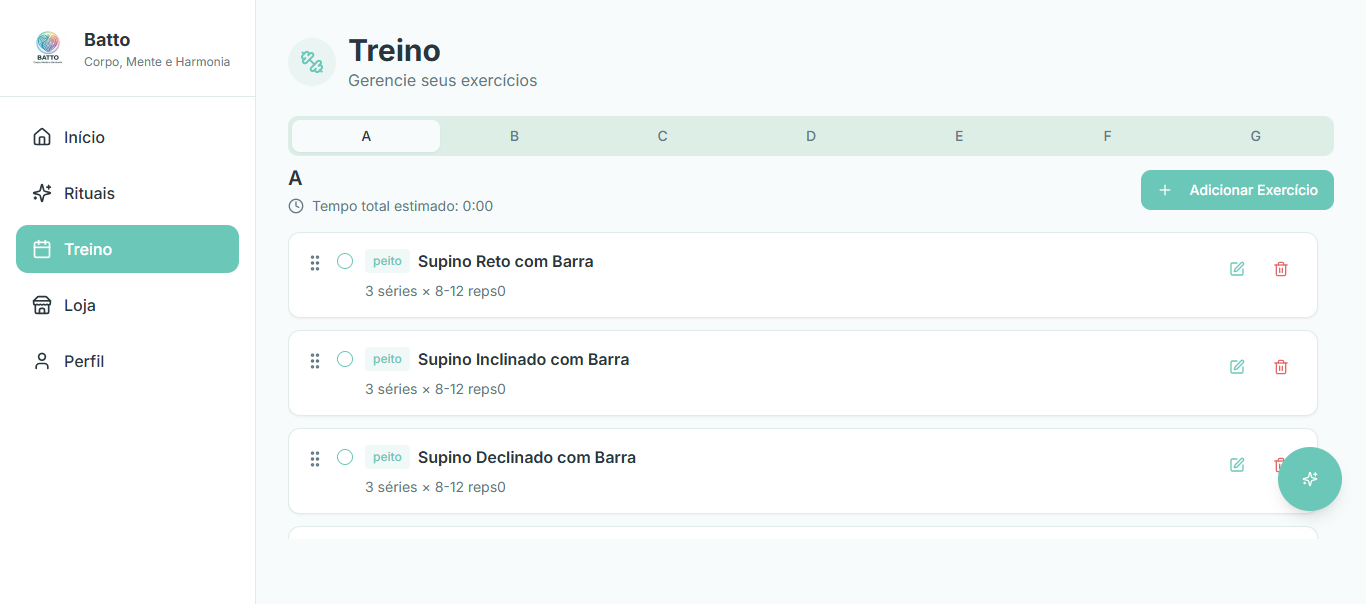Mark Supino Inclinado com Barra as done
1366x604 pixels.
tap(345, 359)
